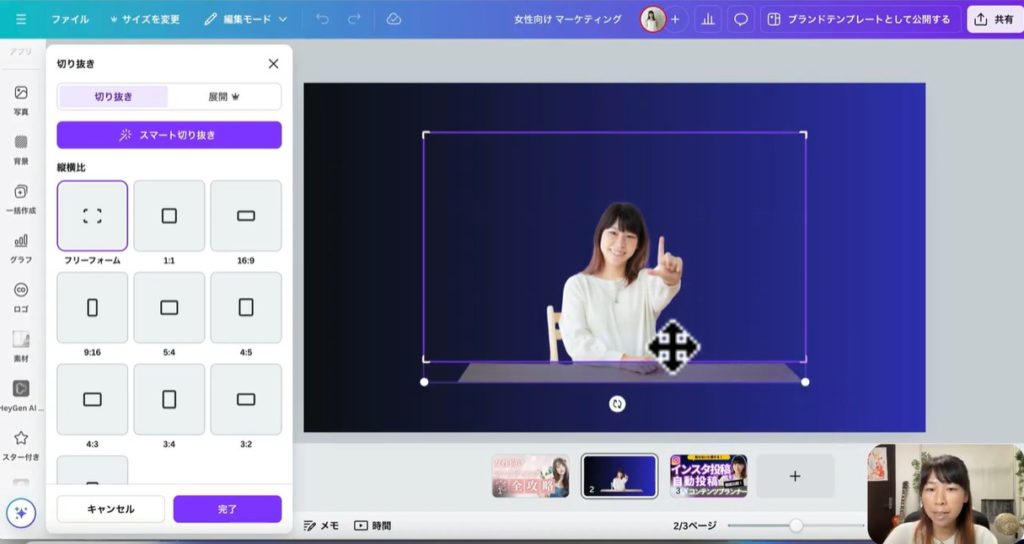Click the 完了 button to apply crop
Viewport: 1024px width, 544px height.
(227, 509)
